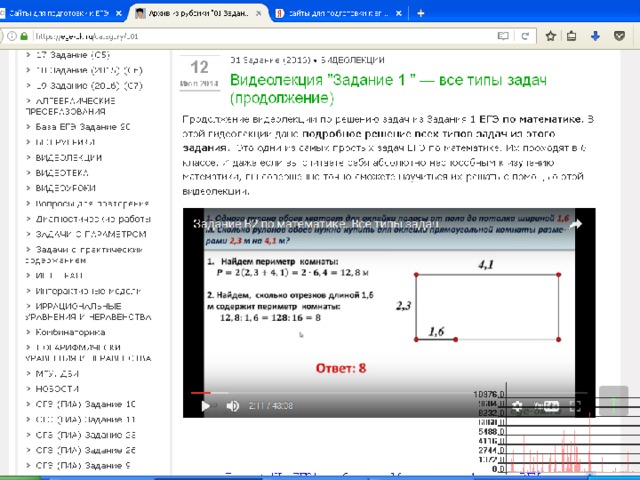Click the YouTube logo in video controls
Image resolution: width=640 pixels, height=480 pixels.
(548, 406)
